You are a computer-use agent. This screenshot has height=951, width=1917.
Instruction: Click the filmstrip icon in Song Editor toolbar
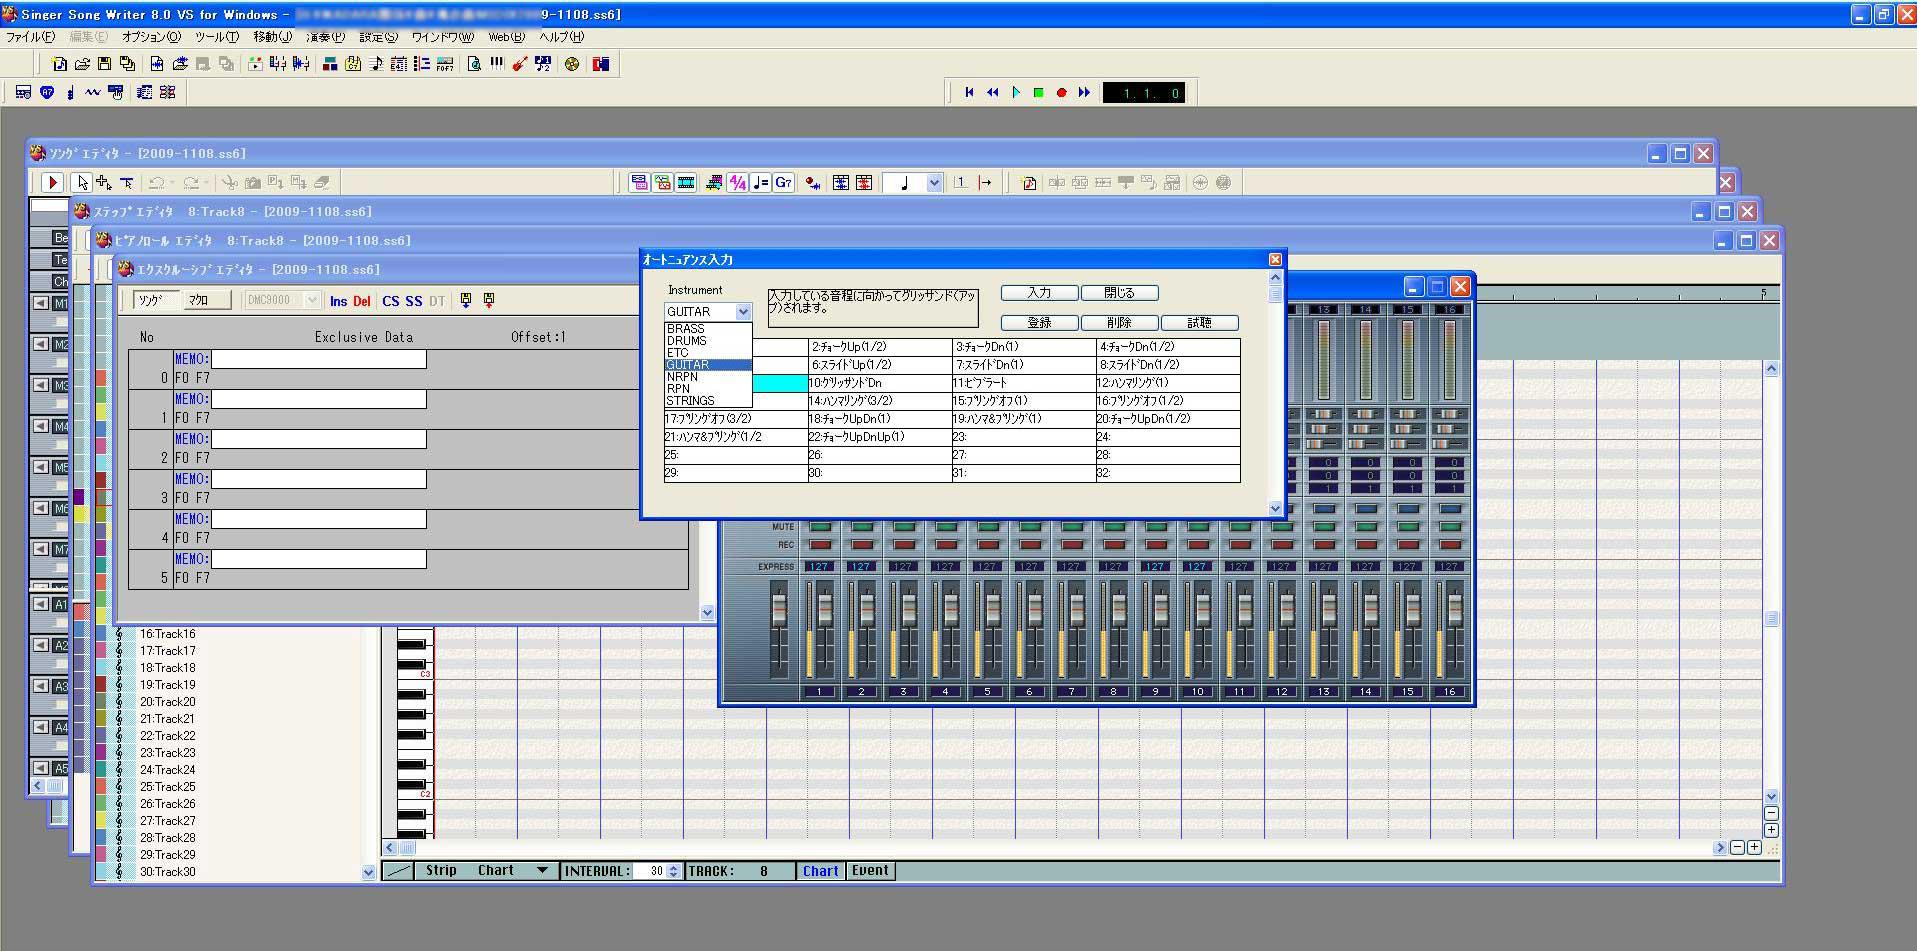pyautogui.click(x=686, y=182)
